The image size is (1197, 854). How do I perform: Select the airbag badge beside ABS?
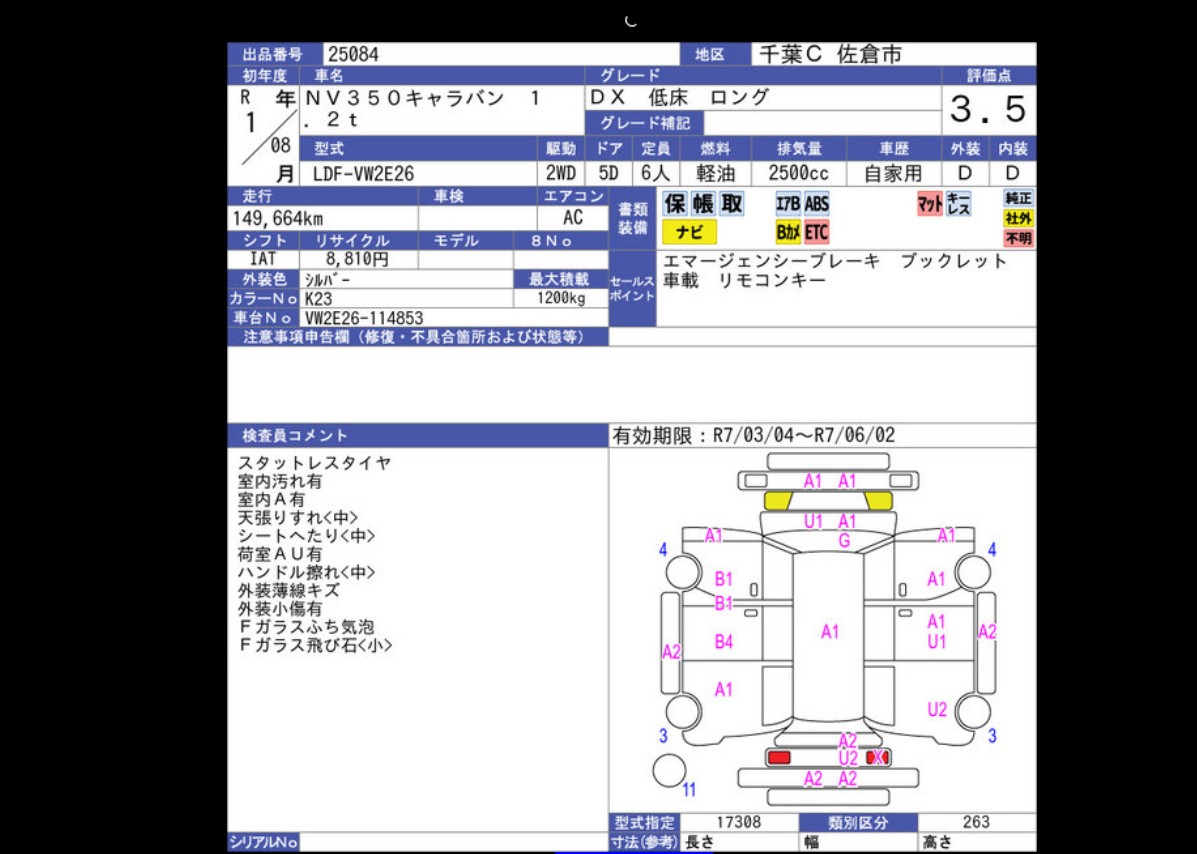788,204
